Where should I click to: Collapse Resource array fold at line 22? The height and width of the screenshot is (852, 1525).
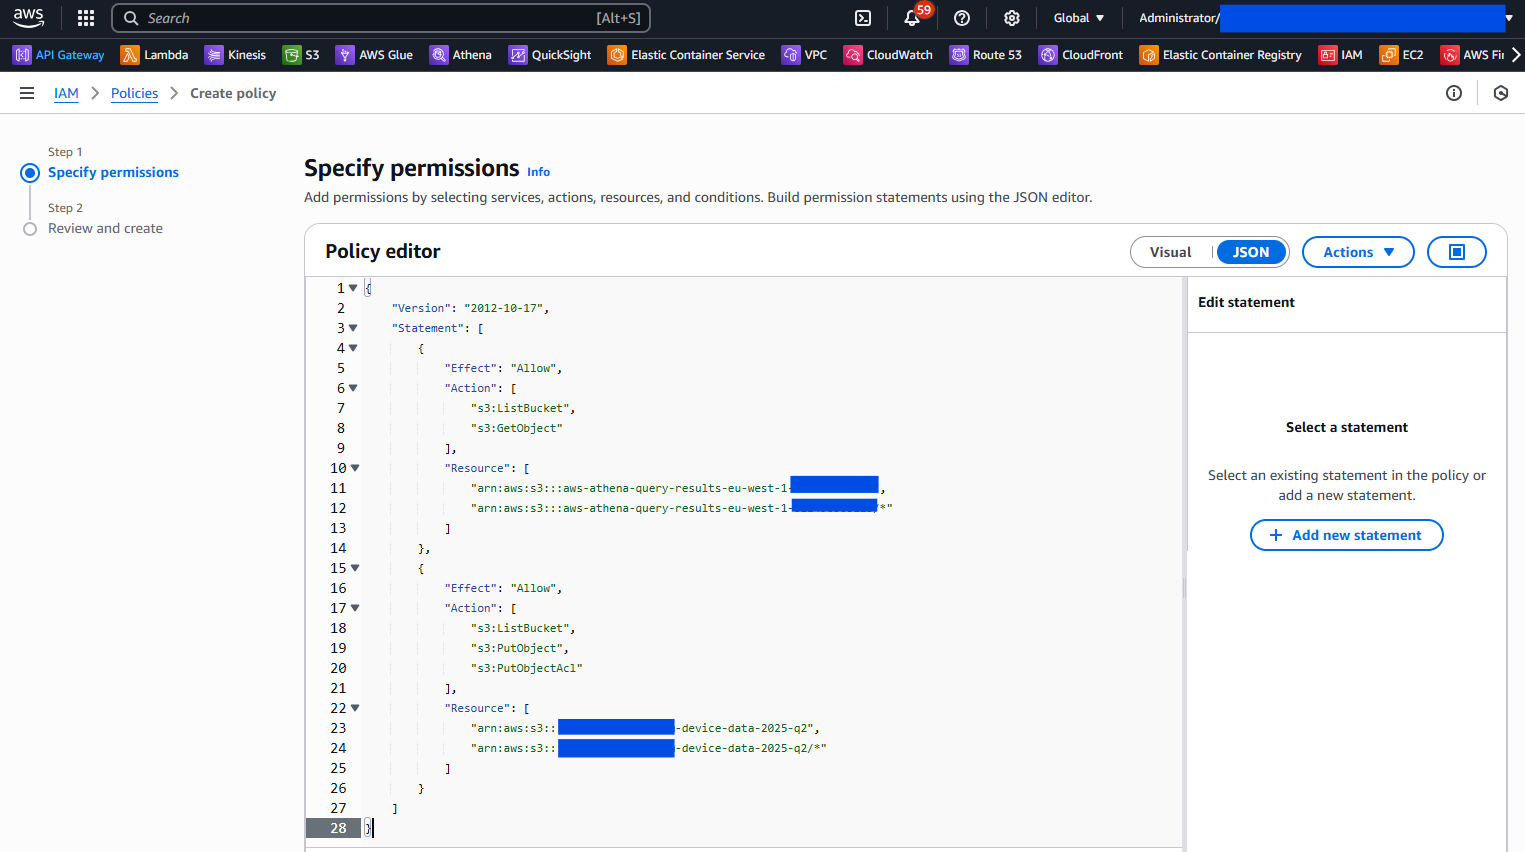click(x=355, y=708)
